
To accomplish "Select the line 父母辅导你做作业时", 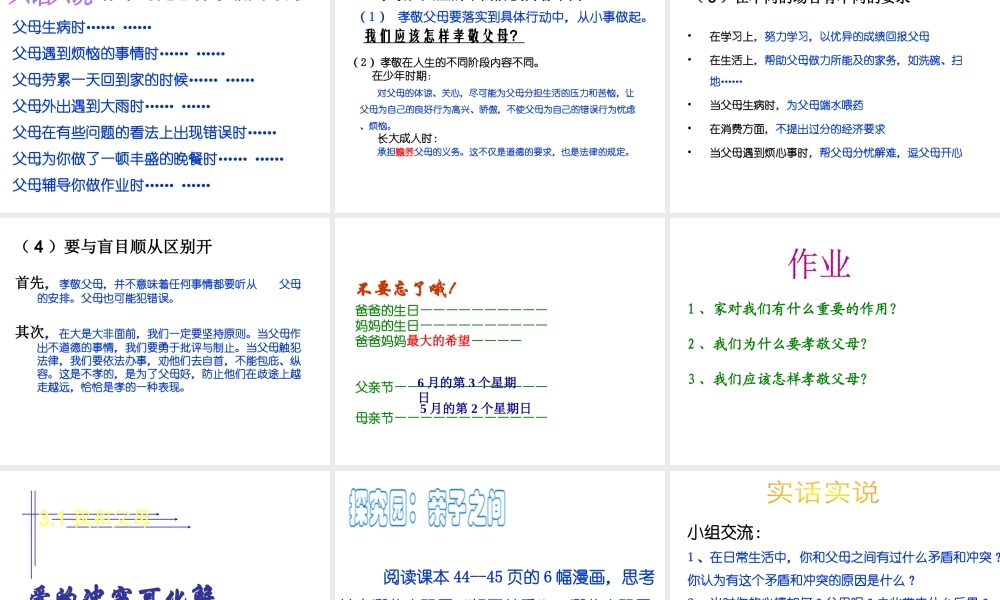I will (111, 184).
